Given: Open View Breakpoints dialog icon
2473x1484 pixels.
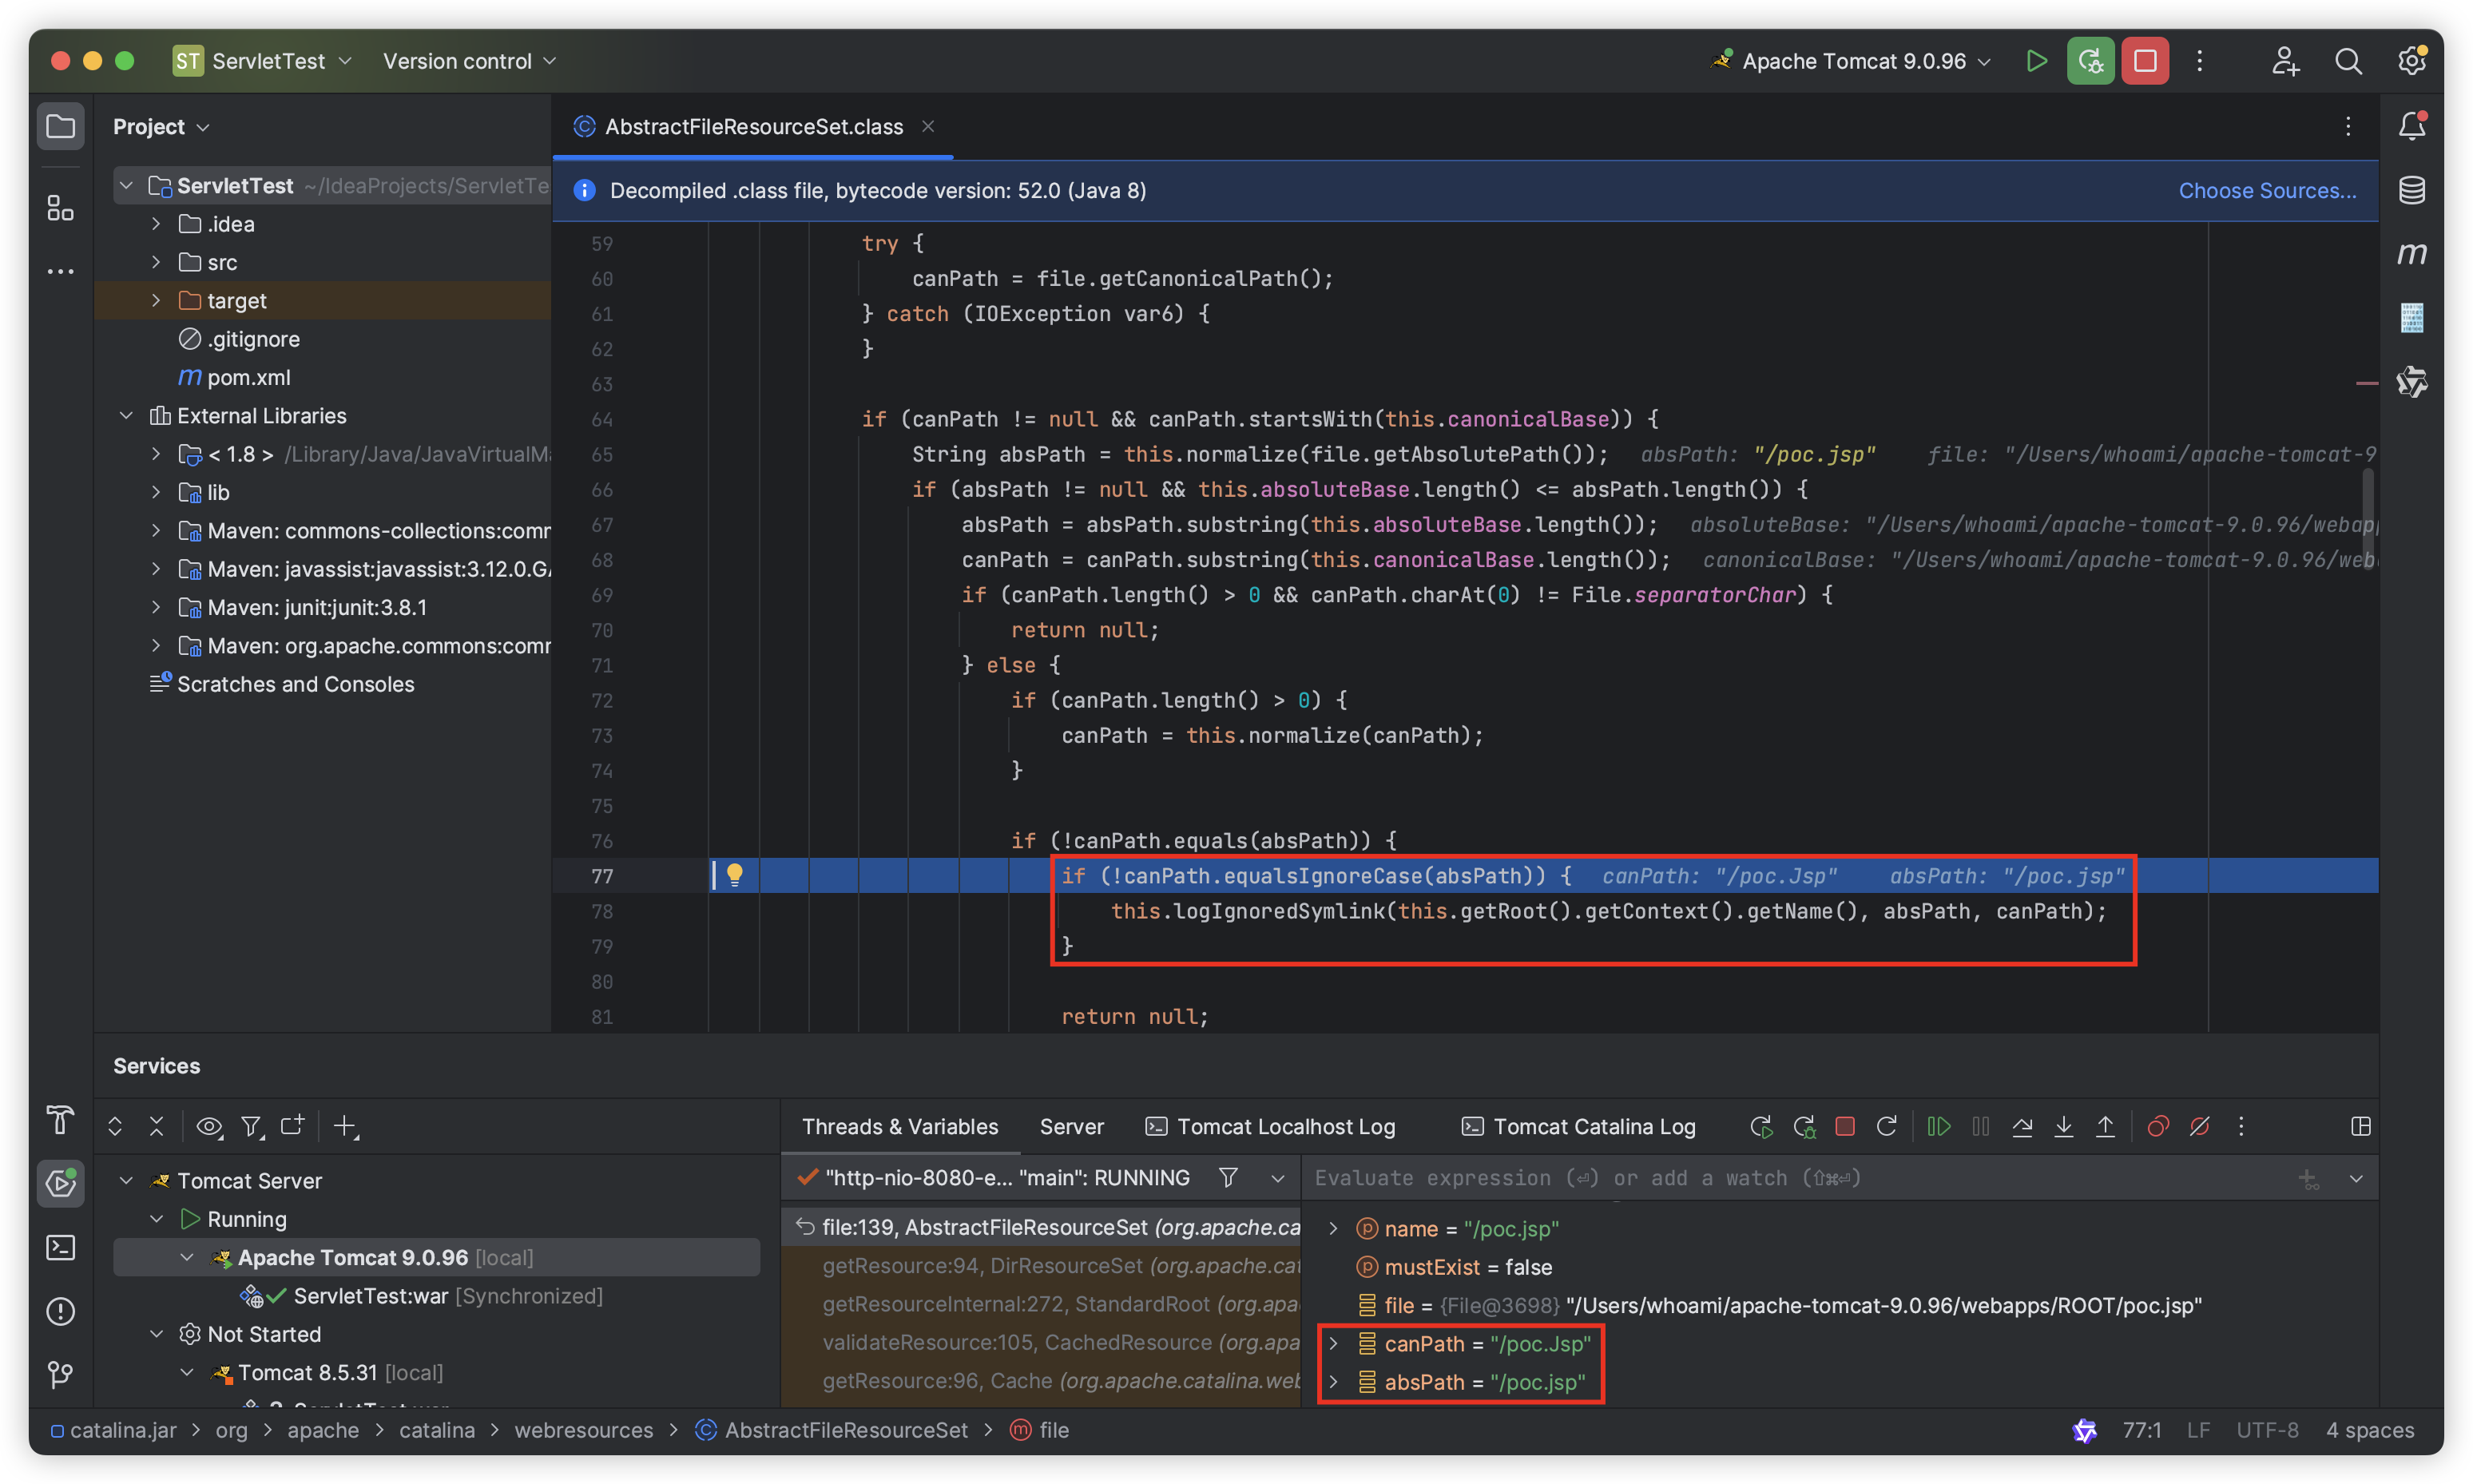Looking at the screenshot, I should tap(2158, 1127).
